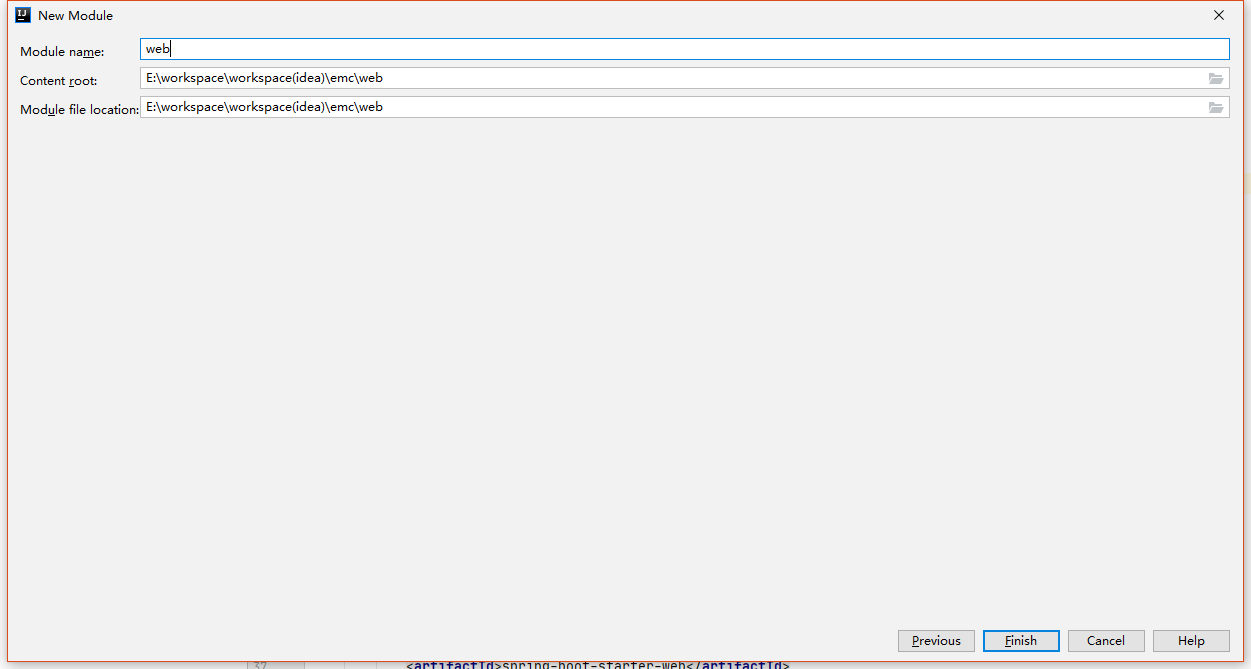Open Help for the New Module dialog
This screenshot has width=1251, height=669.
[x=1190, y=641]
